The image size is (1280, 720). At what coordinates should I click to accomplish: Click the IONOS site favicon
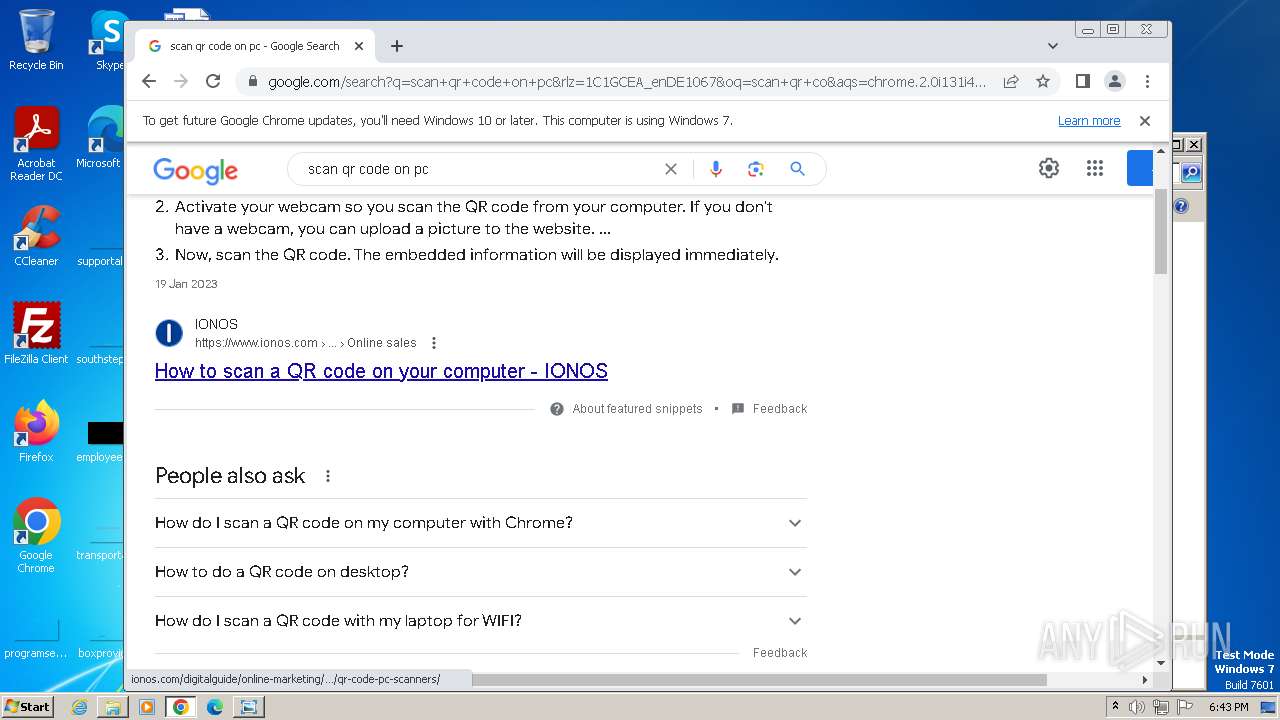(169, 333)
